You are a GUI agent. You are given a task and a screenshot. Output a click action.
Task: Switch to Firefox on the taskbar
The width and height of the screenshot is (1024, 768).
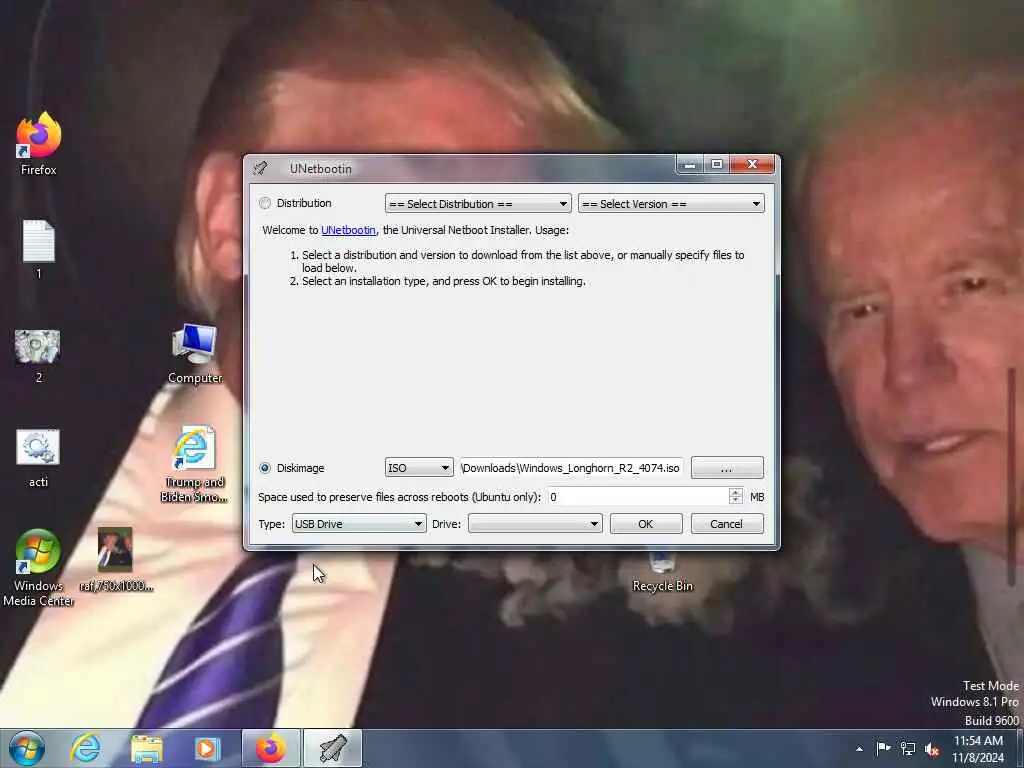[x=270, y=748]
